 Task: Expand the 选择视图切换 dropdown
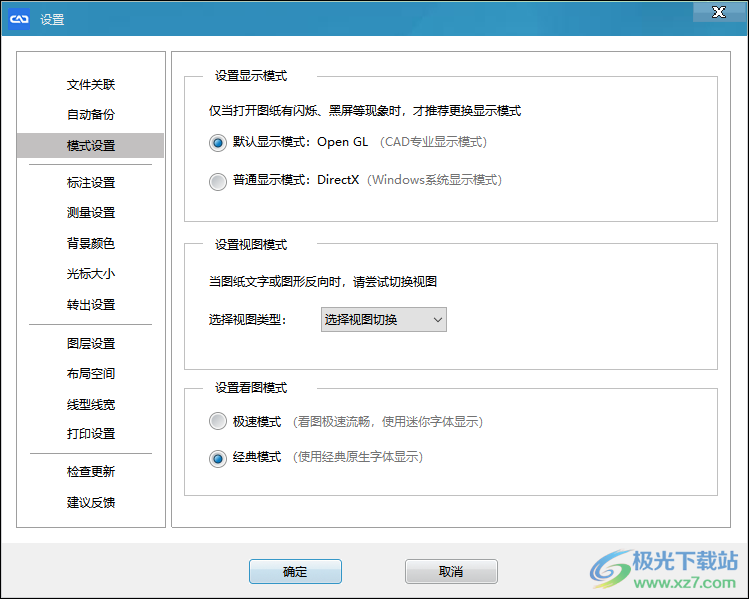click(x=384, y=320)
